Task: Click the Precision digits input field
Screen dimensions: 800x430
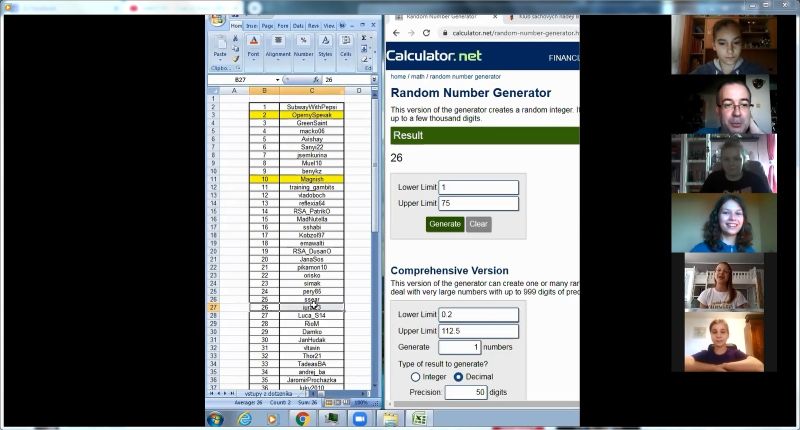Action: click(465, 393)
